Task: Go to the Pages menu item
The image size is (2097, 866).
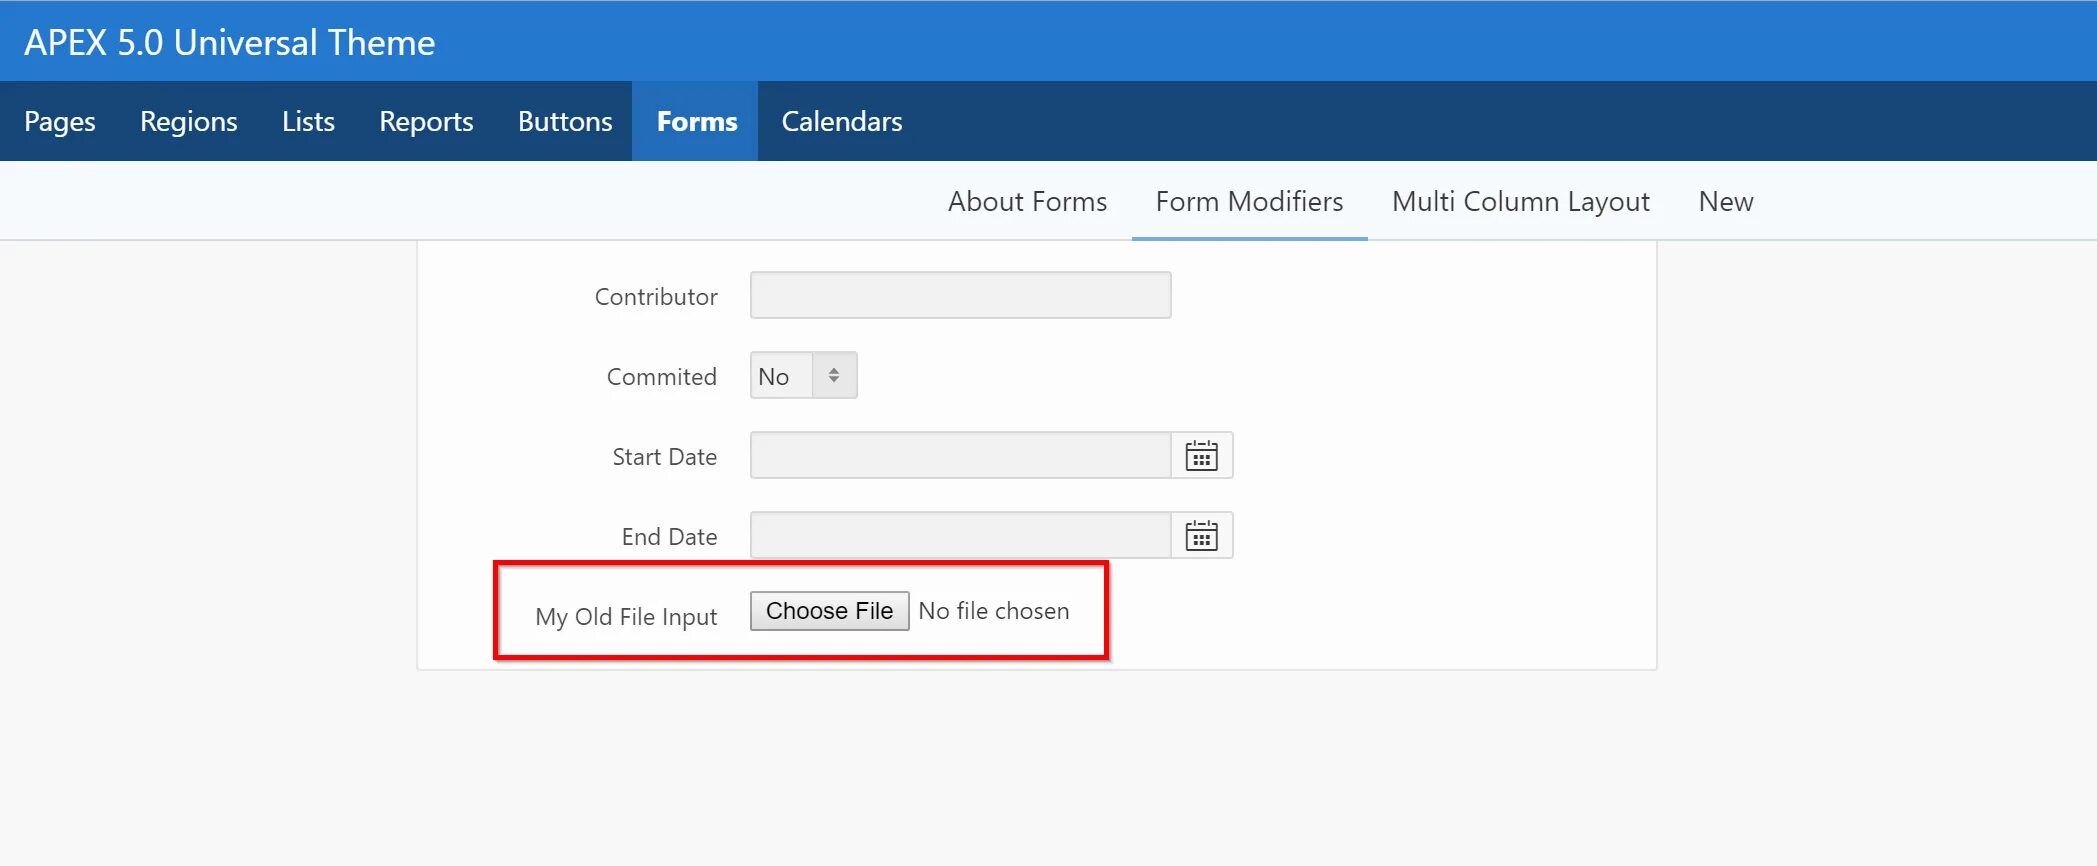Action: [x=60, y=121]
